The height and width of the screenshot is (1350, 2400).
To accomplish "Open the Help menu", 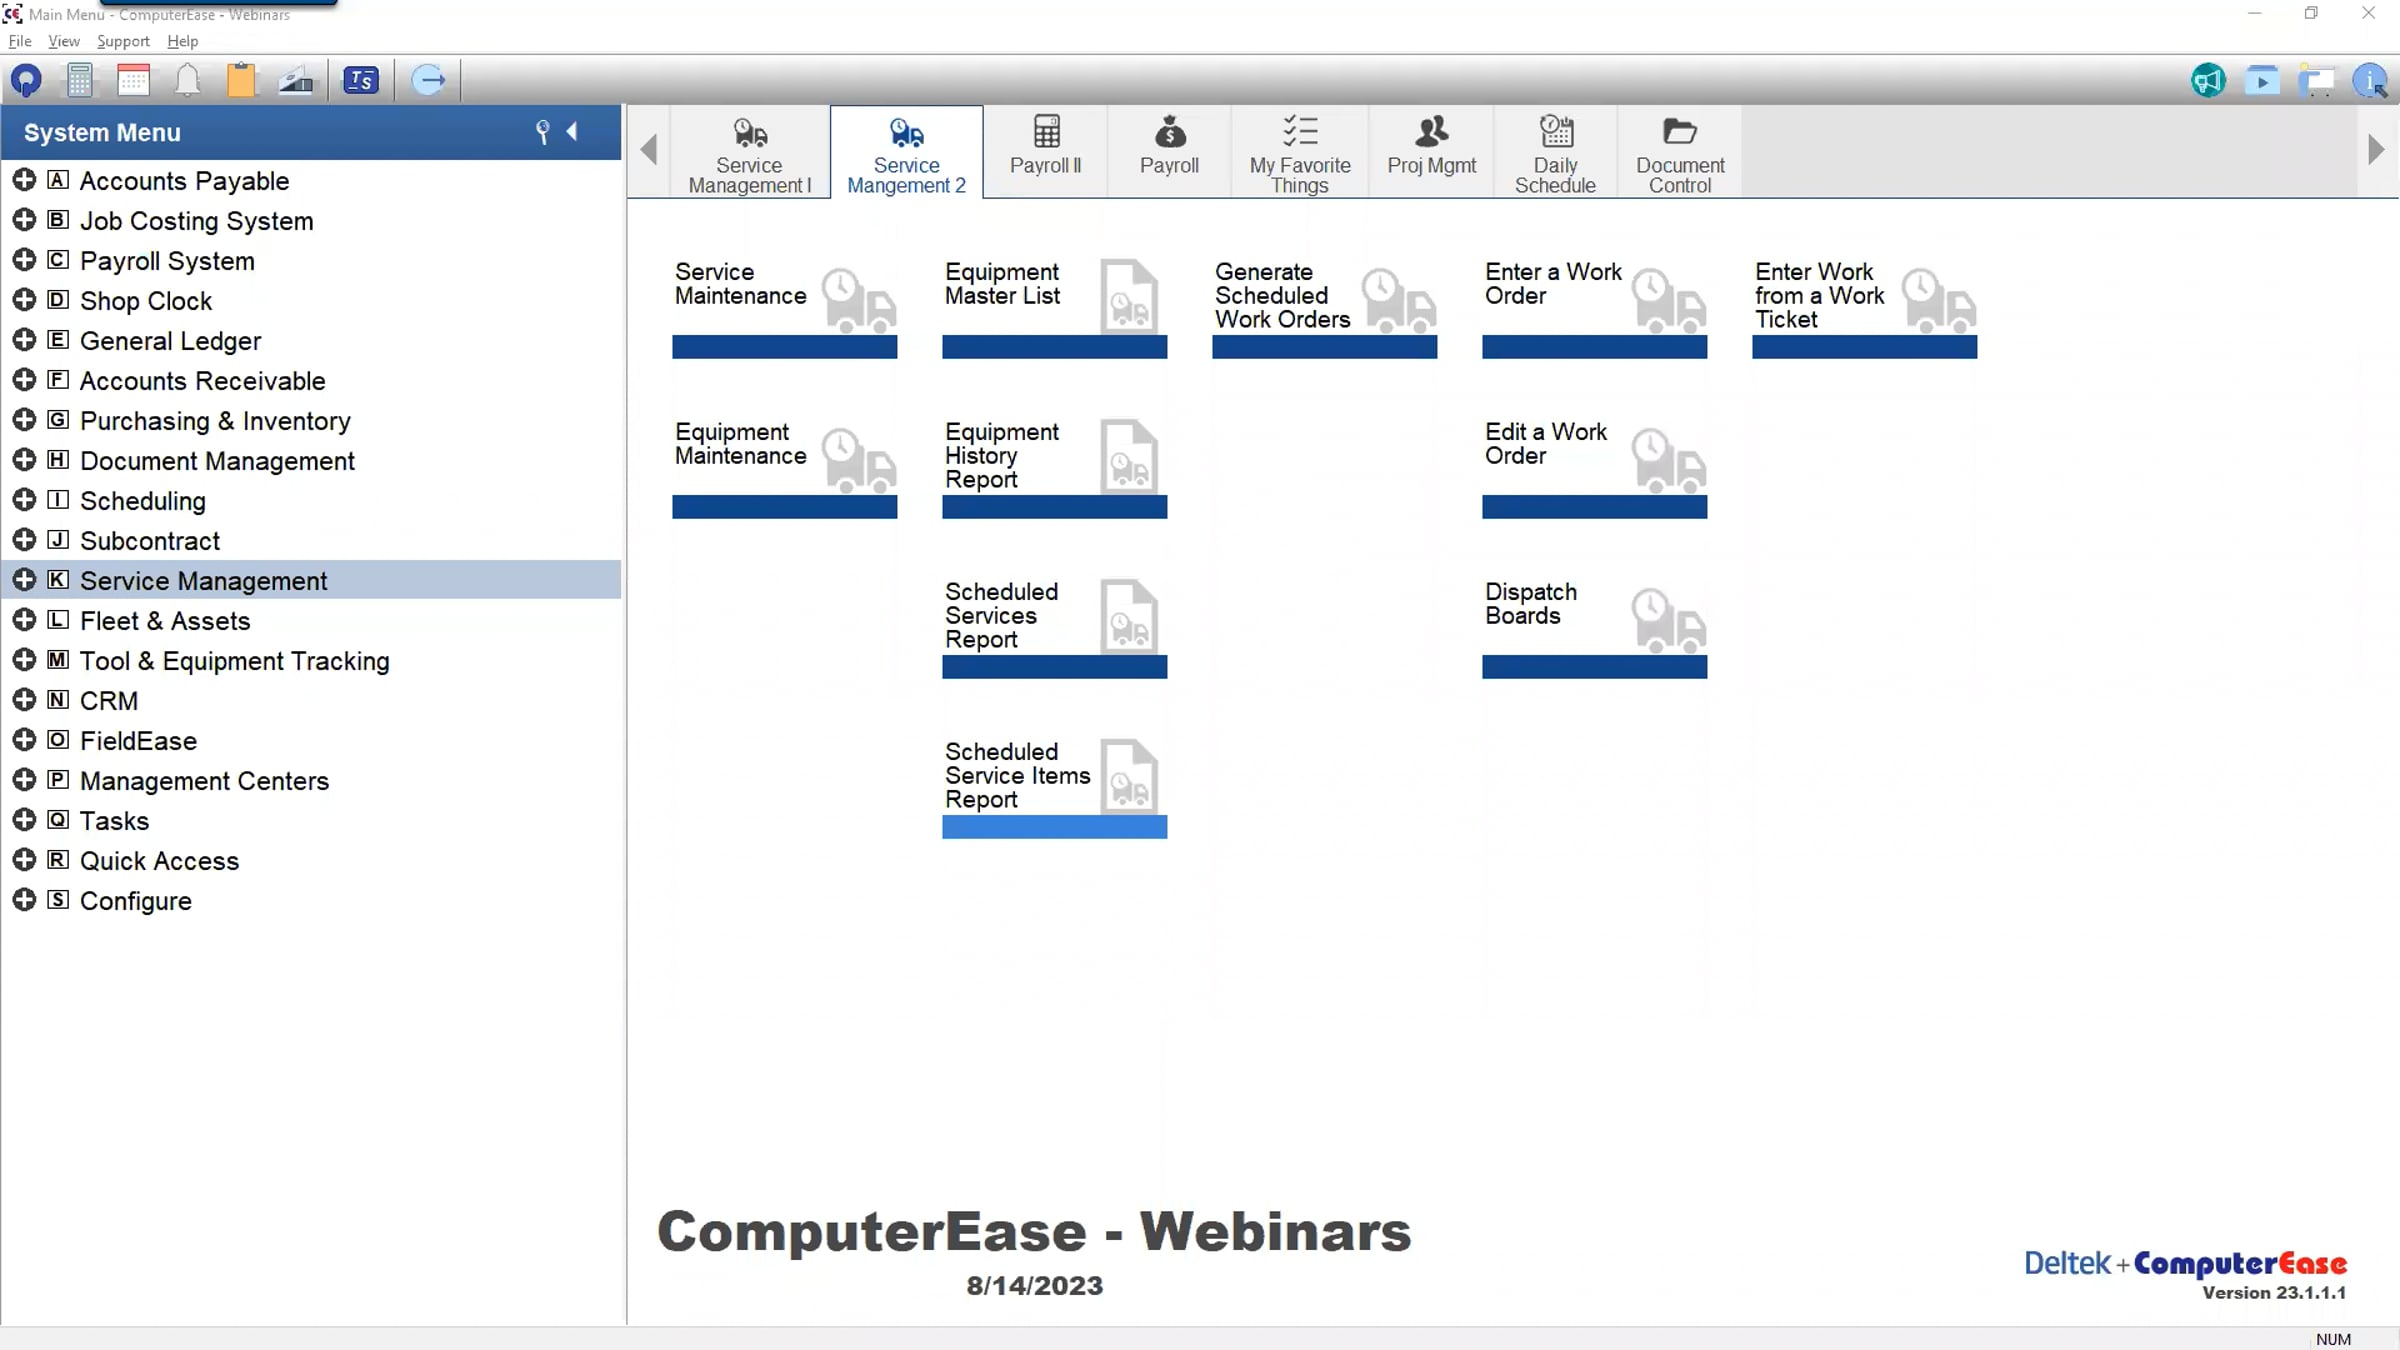I will 183,41.
